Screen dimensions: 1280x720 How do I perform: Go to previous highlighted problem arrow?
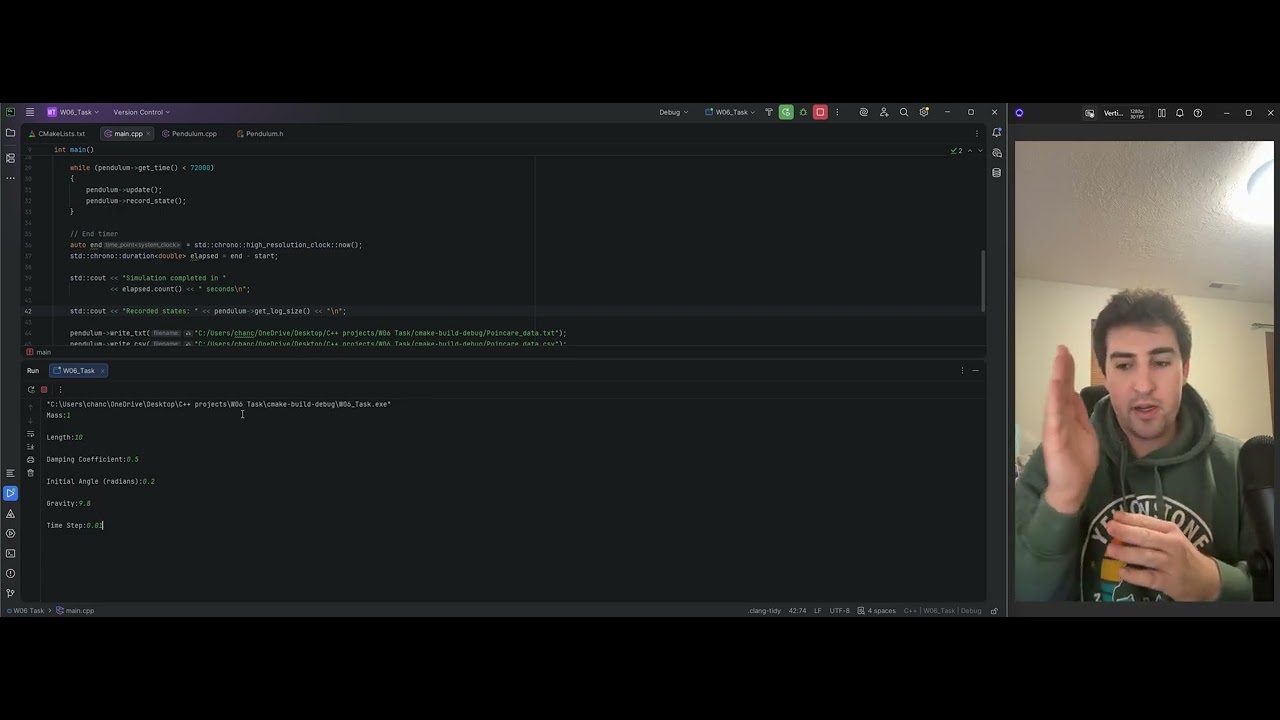pyautogui.click(x=969, y=150)
